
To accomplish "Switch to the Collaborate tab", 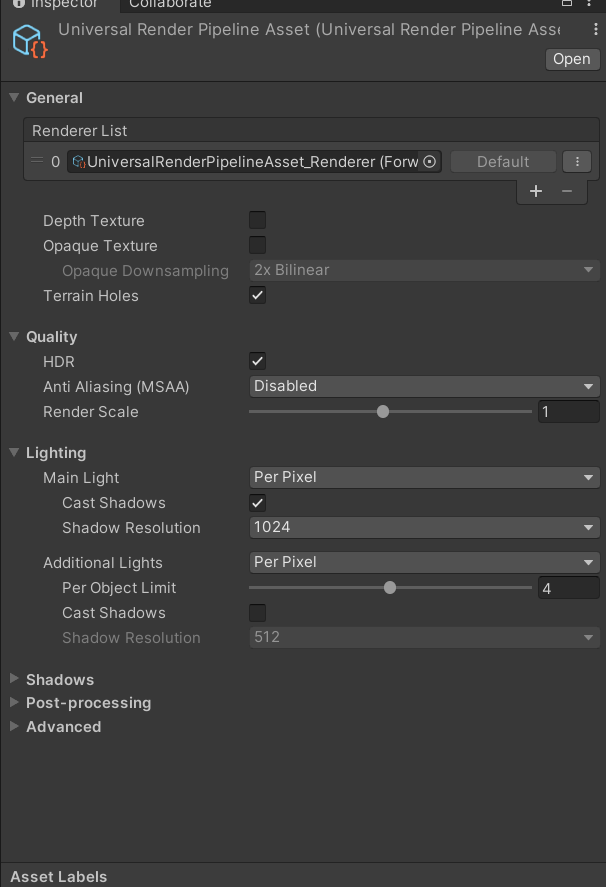I will click(x=169, y=6).
